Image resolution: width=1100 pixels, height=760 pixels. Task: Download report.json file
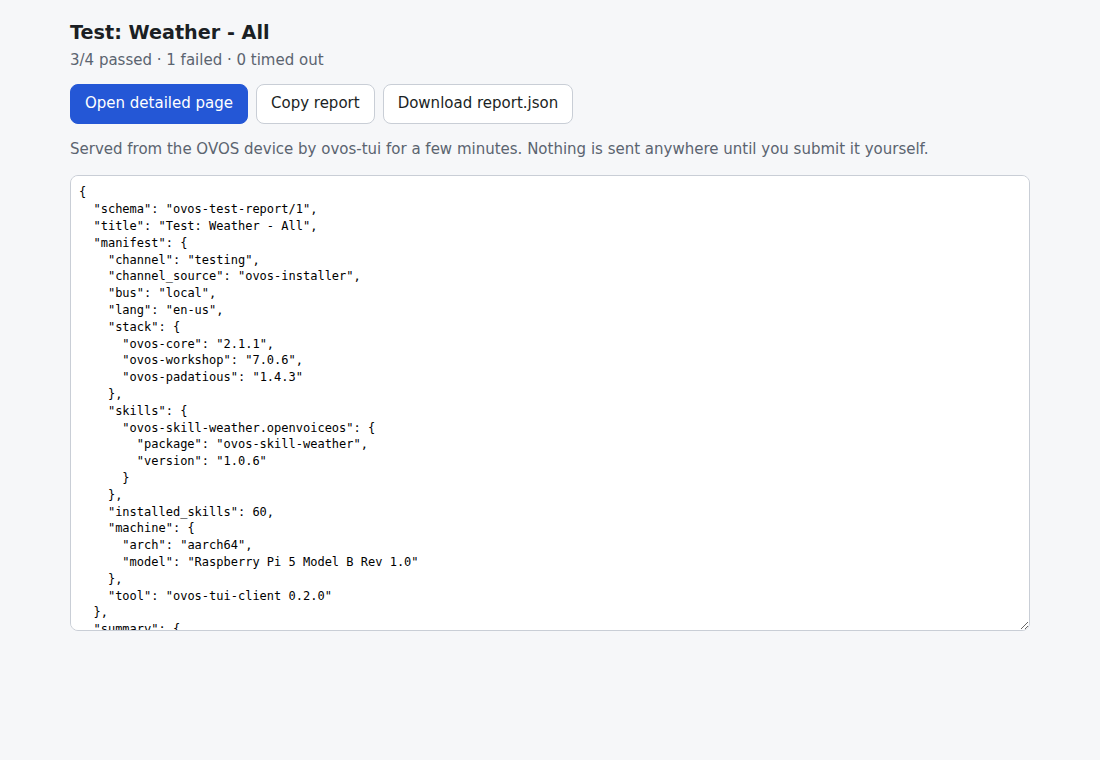click(478, 103)
